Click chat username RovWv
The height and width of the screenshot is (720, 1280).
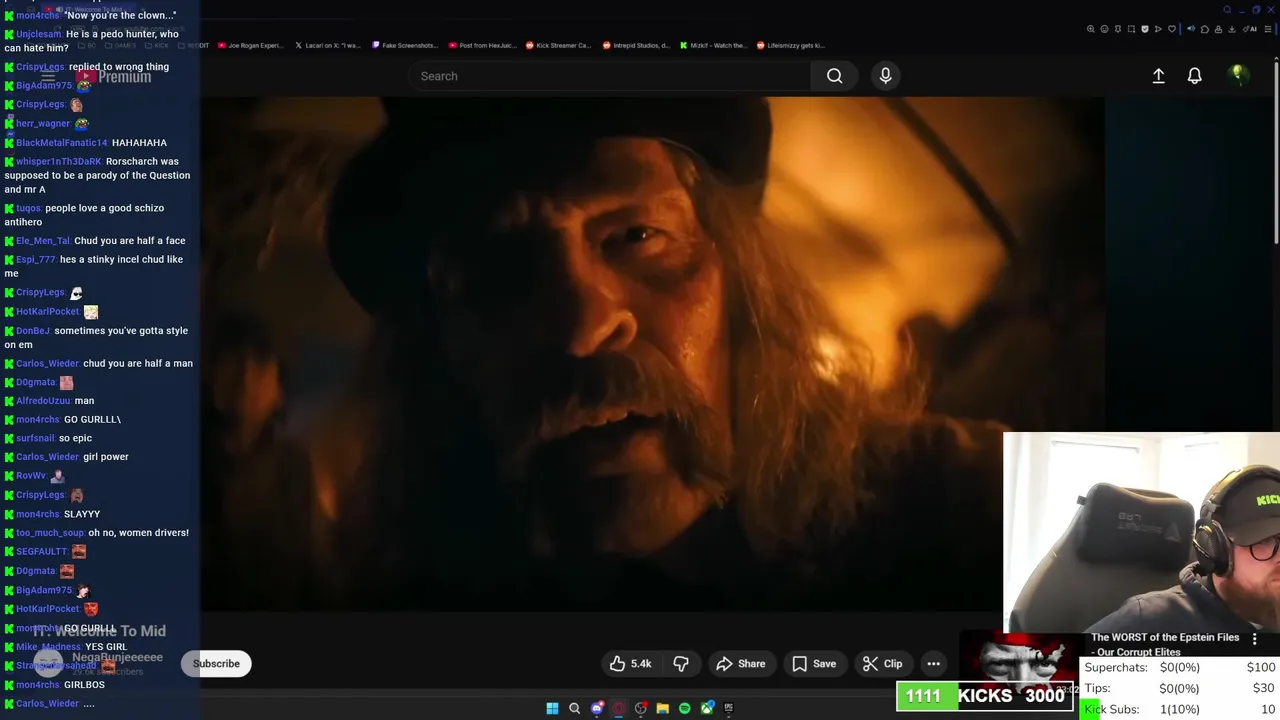pos(31,476)
